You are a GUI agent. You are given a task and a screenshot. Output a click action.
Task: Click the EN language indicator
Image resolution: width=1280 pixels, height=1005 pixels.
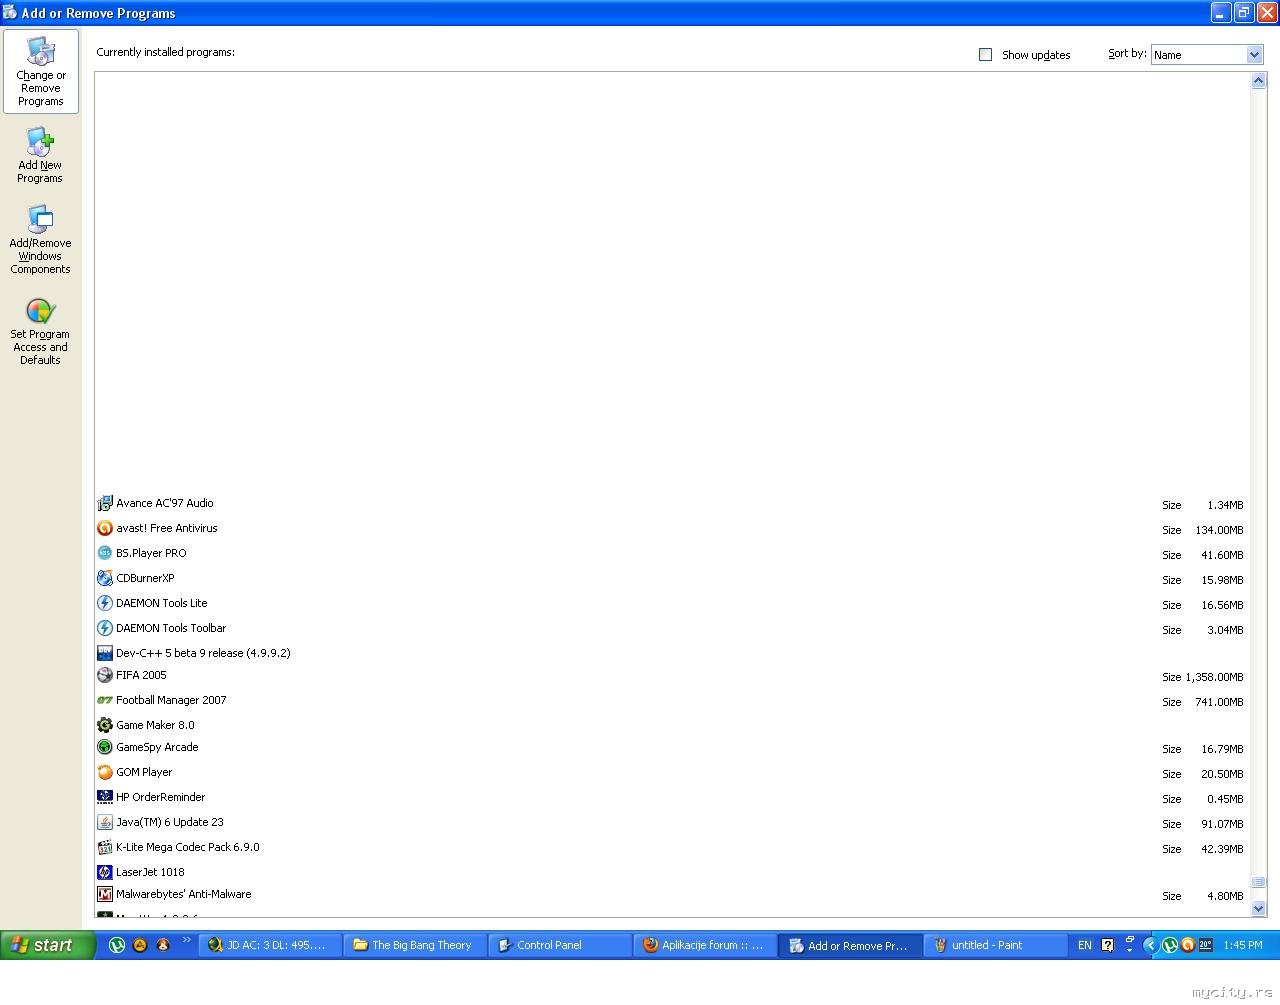(x=1084, y=945)
